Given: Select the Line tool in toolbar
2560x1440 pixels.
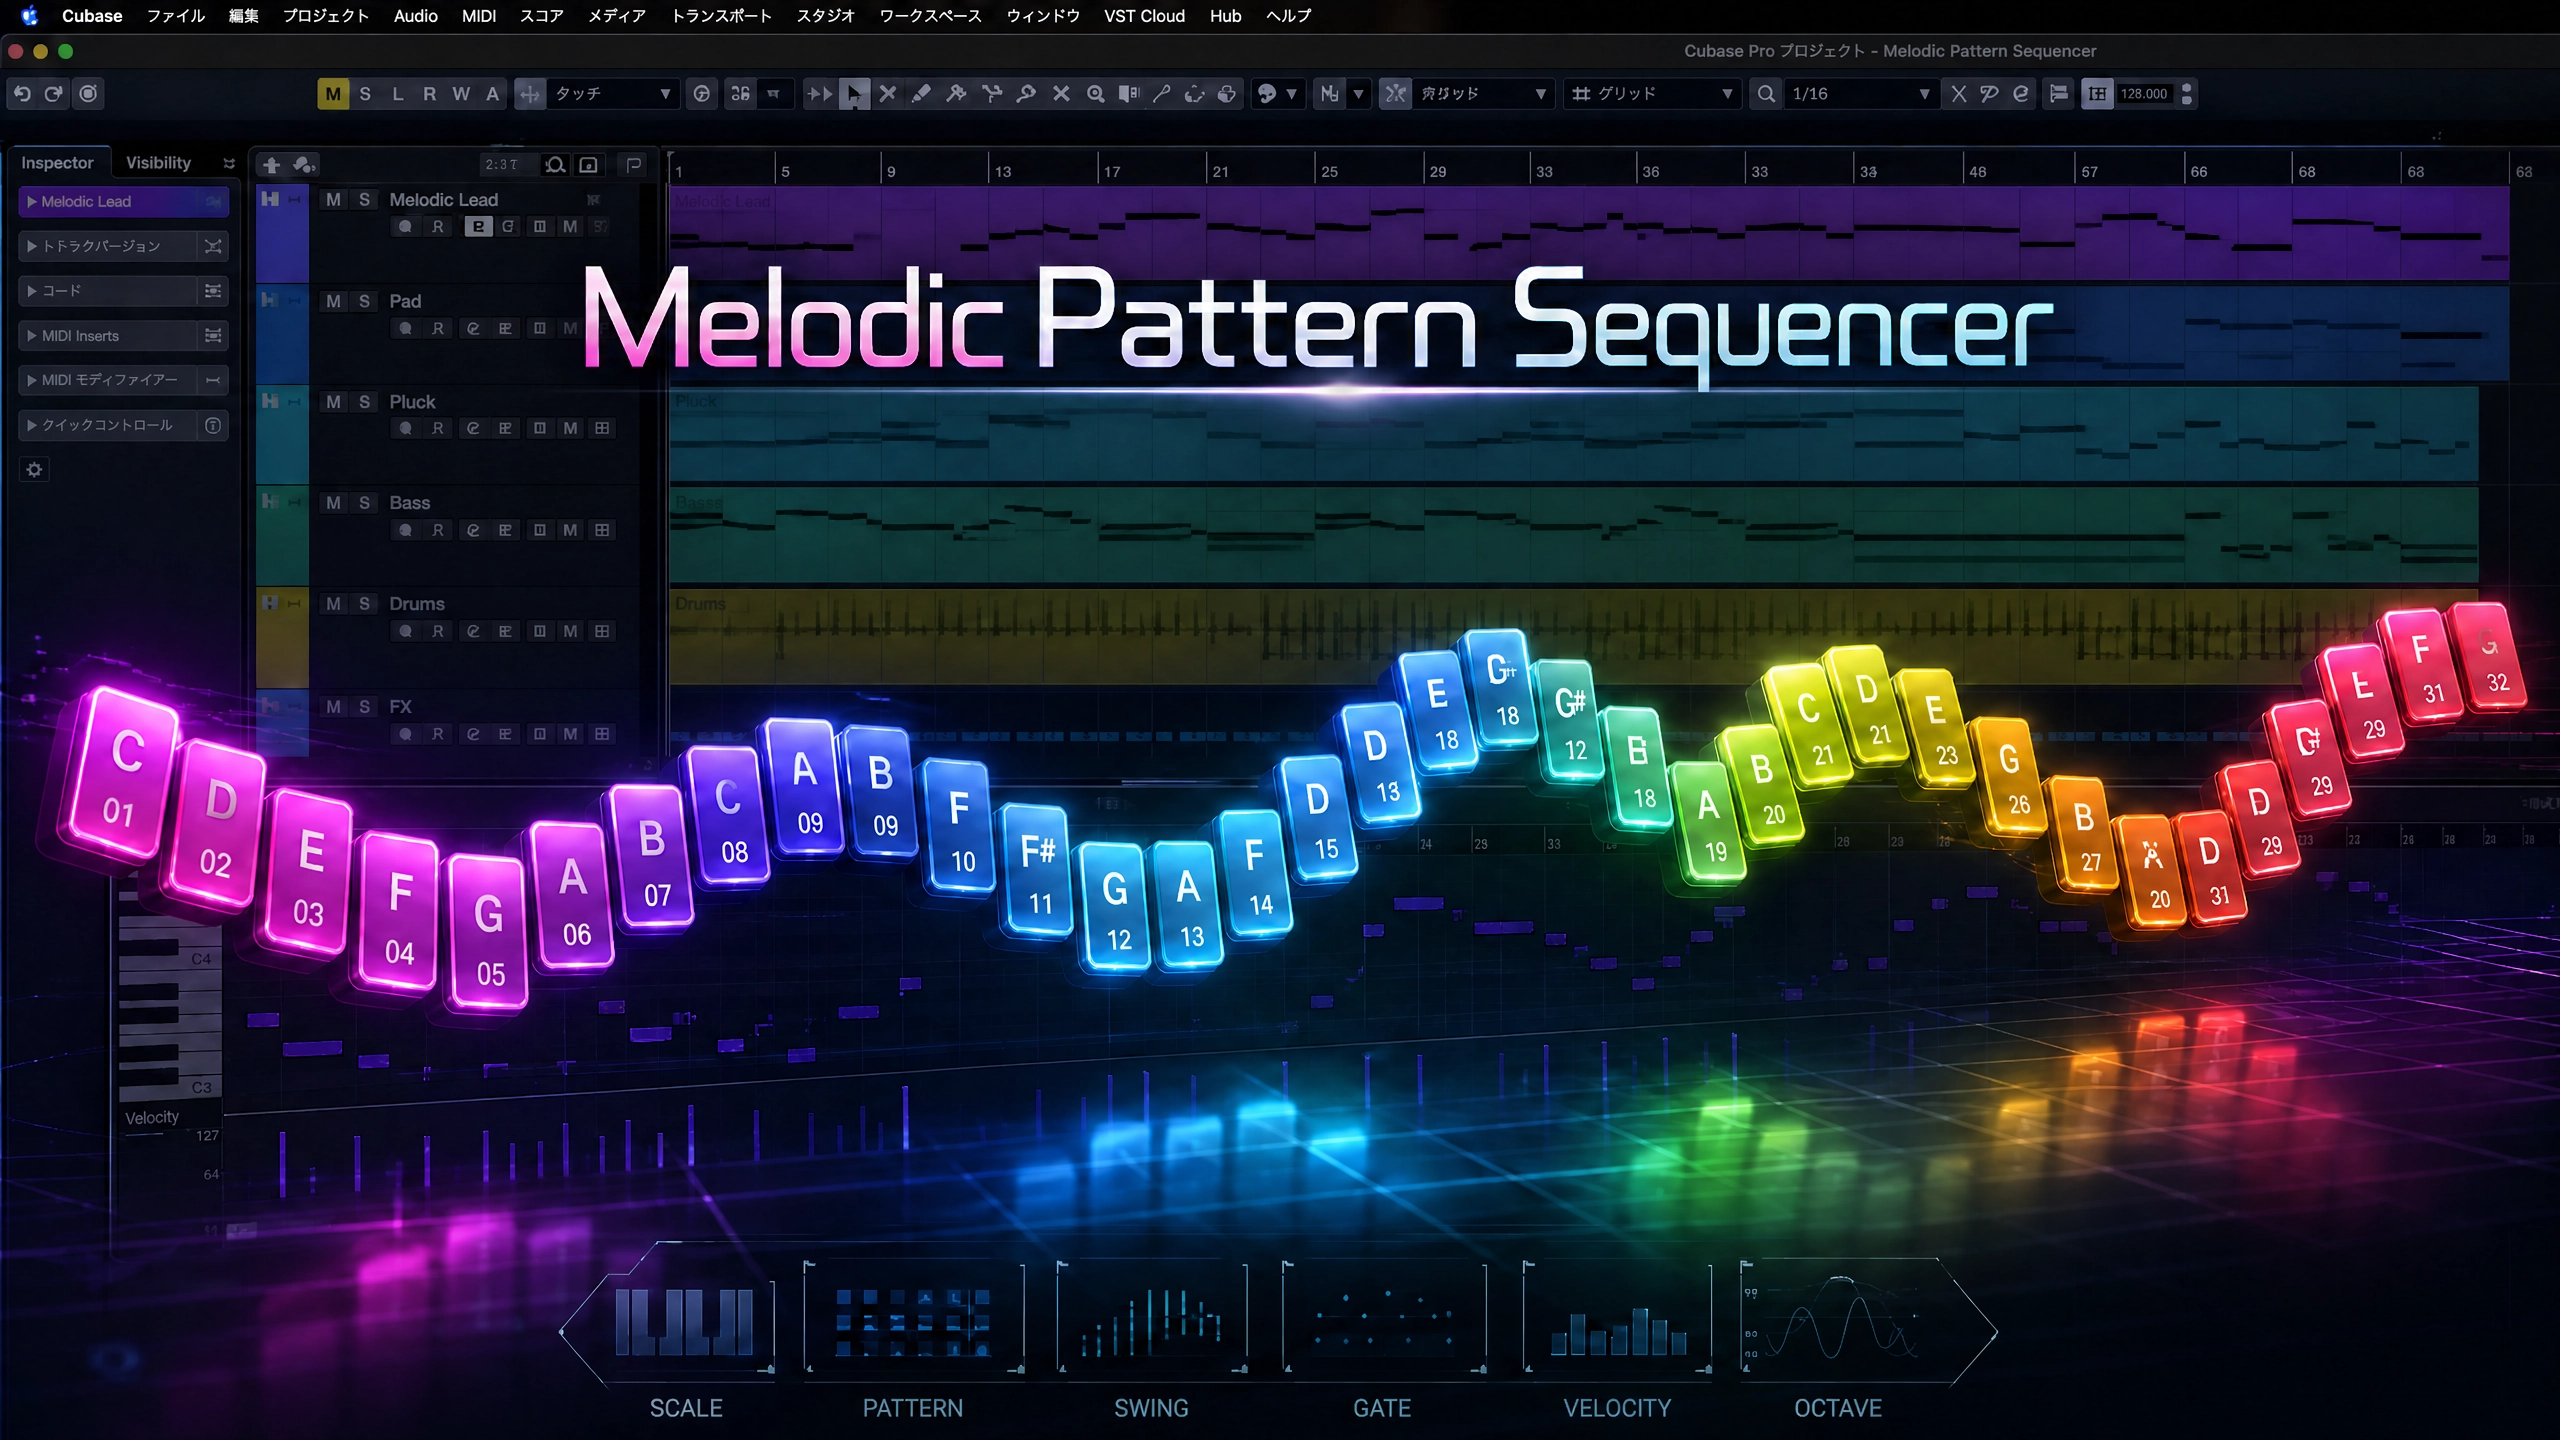Looking at the screenshot, I should point(1162,94).
